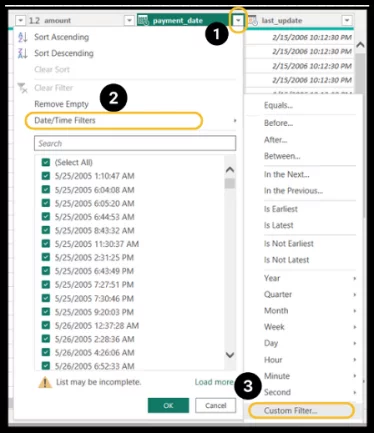Select the Equals... filter

278,105
